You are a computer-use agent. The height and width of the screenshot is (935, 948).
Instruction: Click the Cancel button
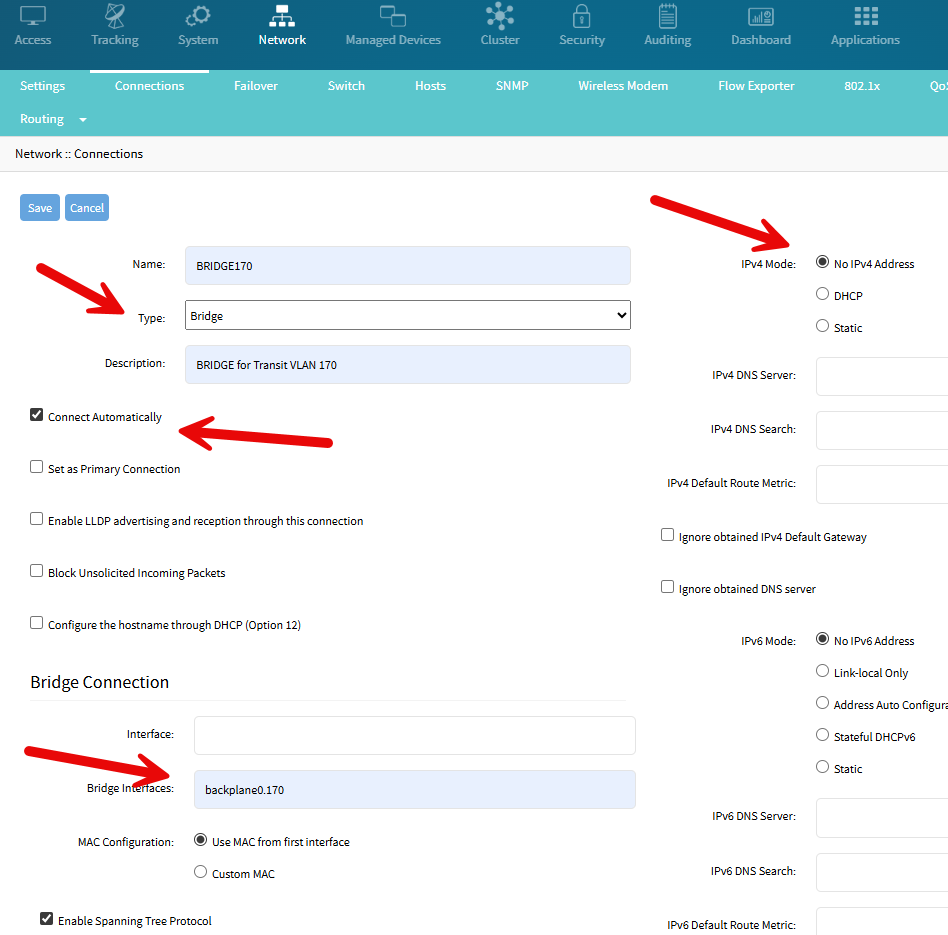click(87, 208)
